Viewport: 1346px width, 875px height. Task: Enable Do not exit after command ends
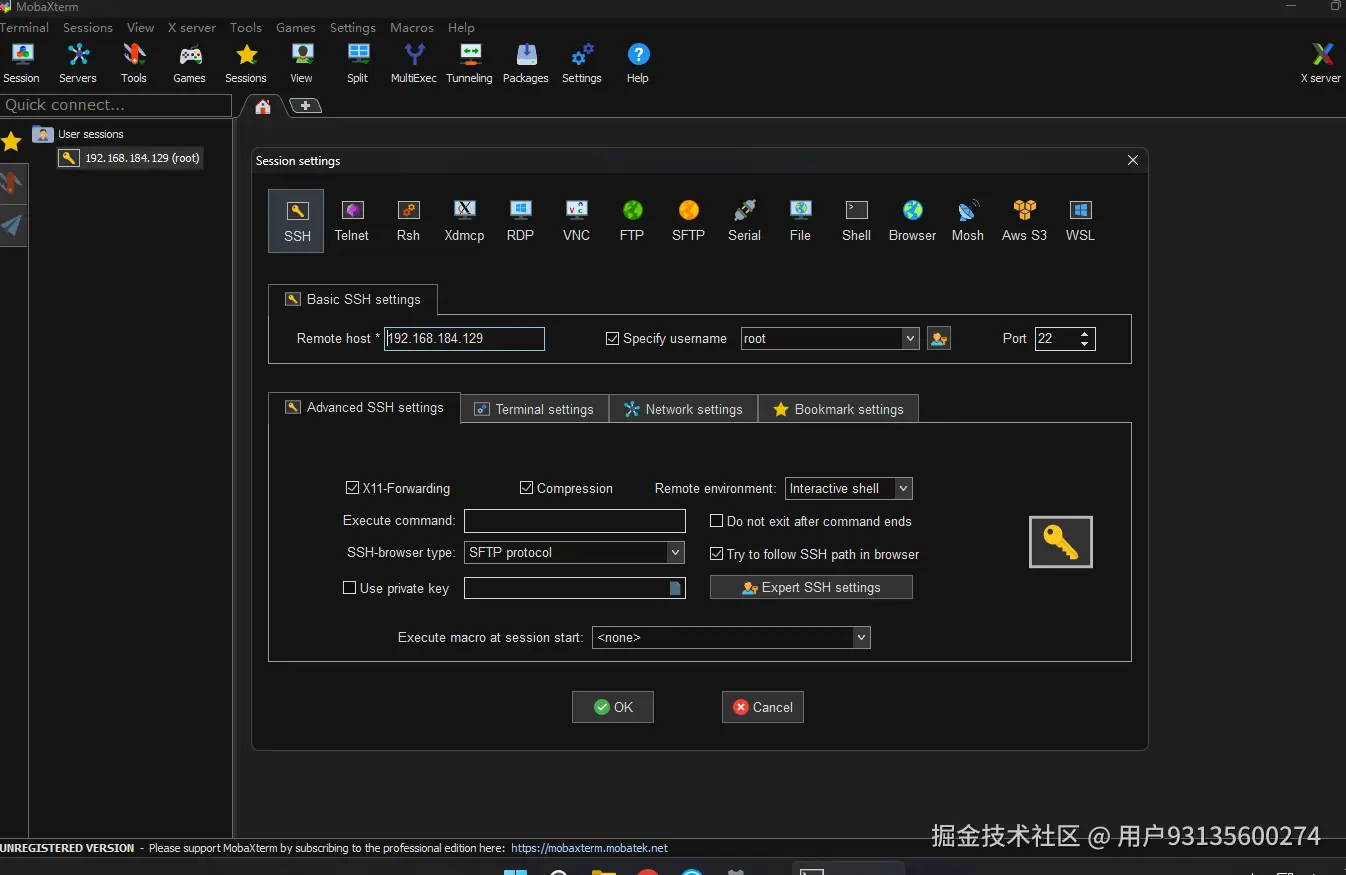point(716,521)
